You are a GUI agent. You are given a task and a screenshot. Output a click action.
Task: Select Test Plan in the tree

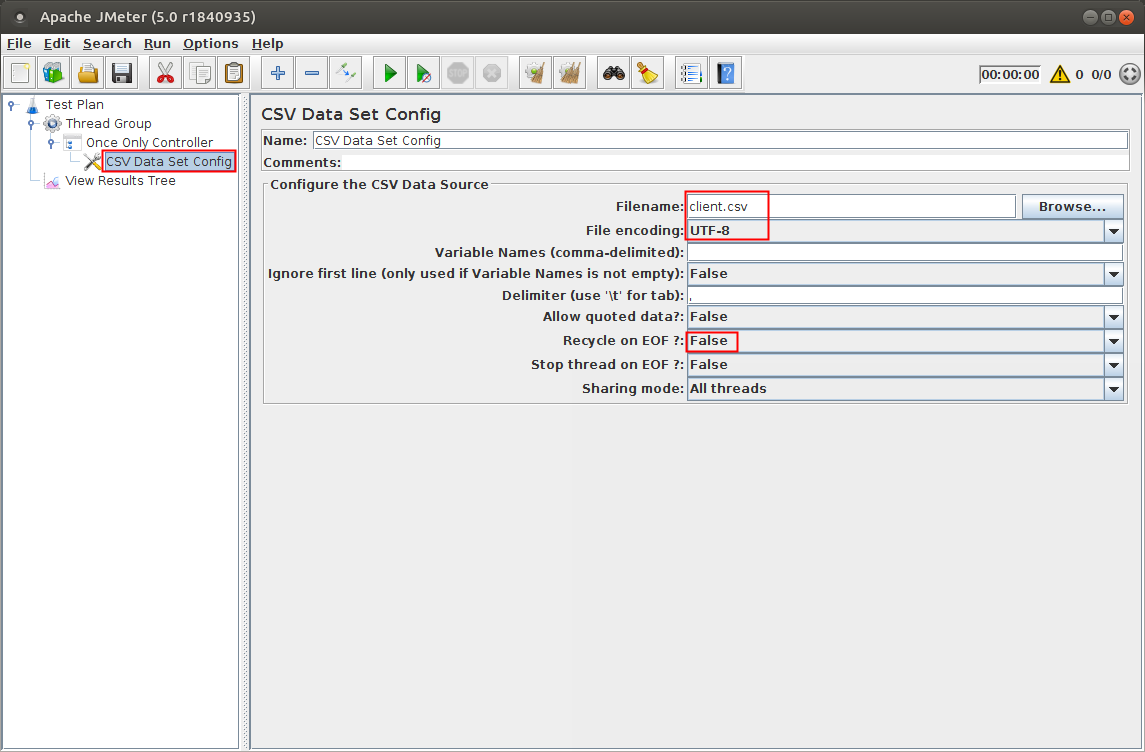(74, 104)
